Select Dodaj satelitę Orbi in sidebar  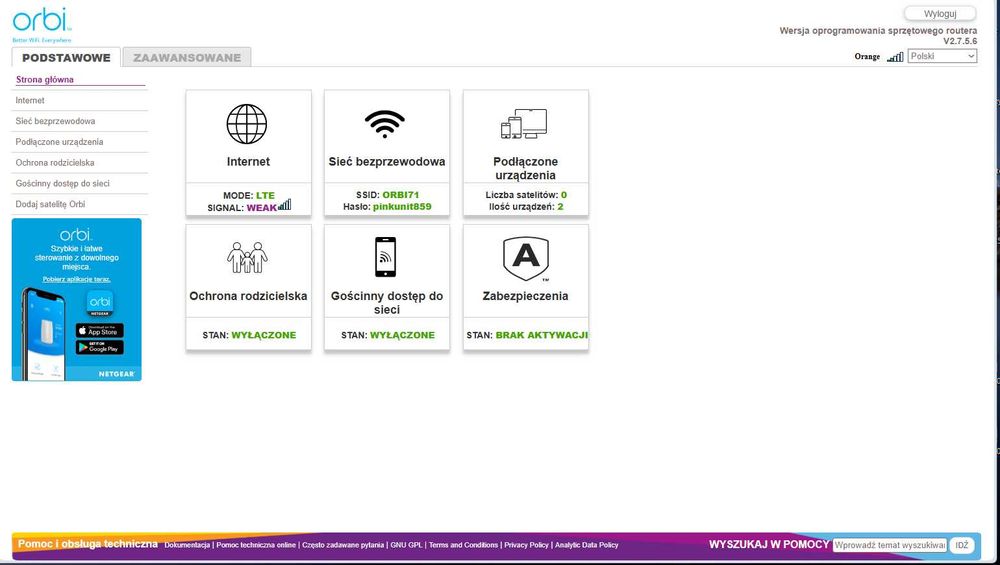(50, 204)
